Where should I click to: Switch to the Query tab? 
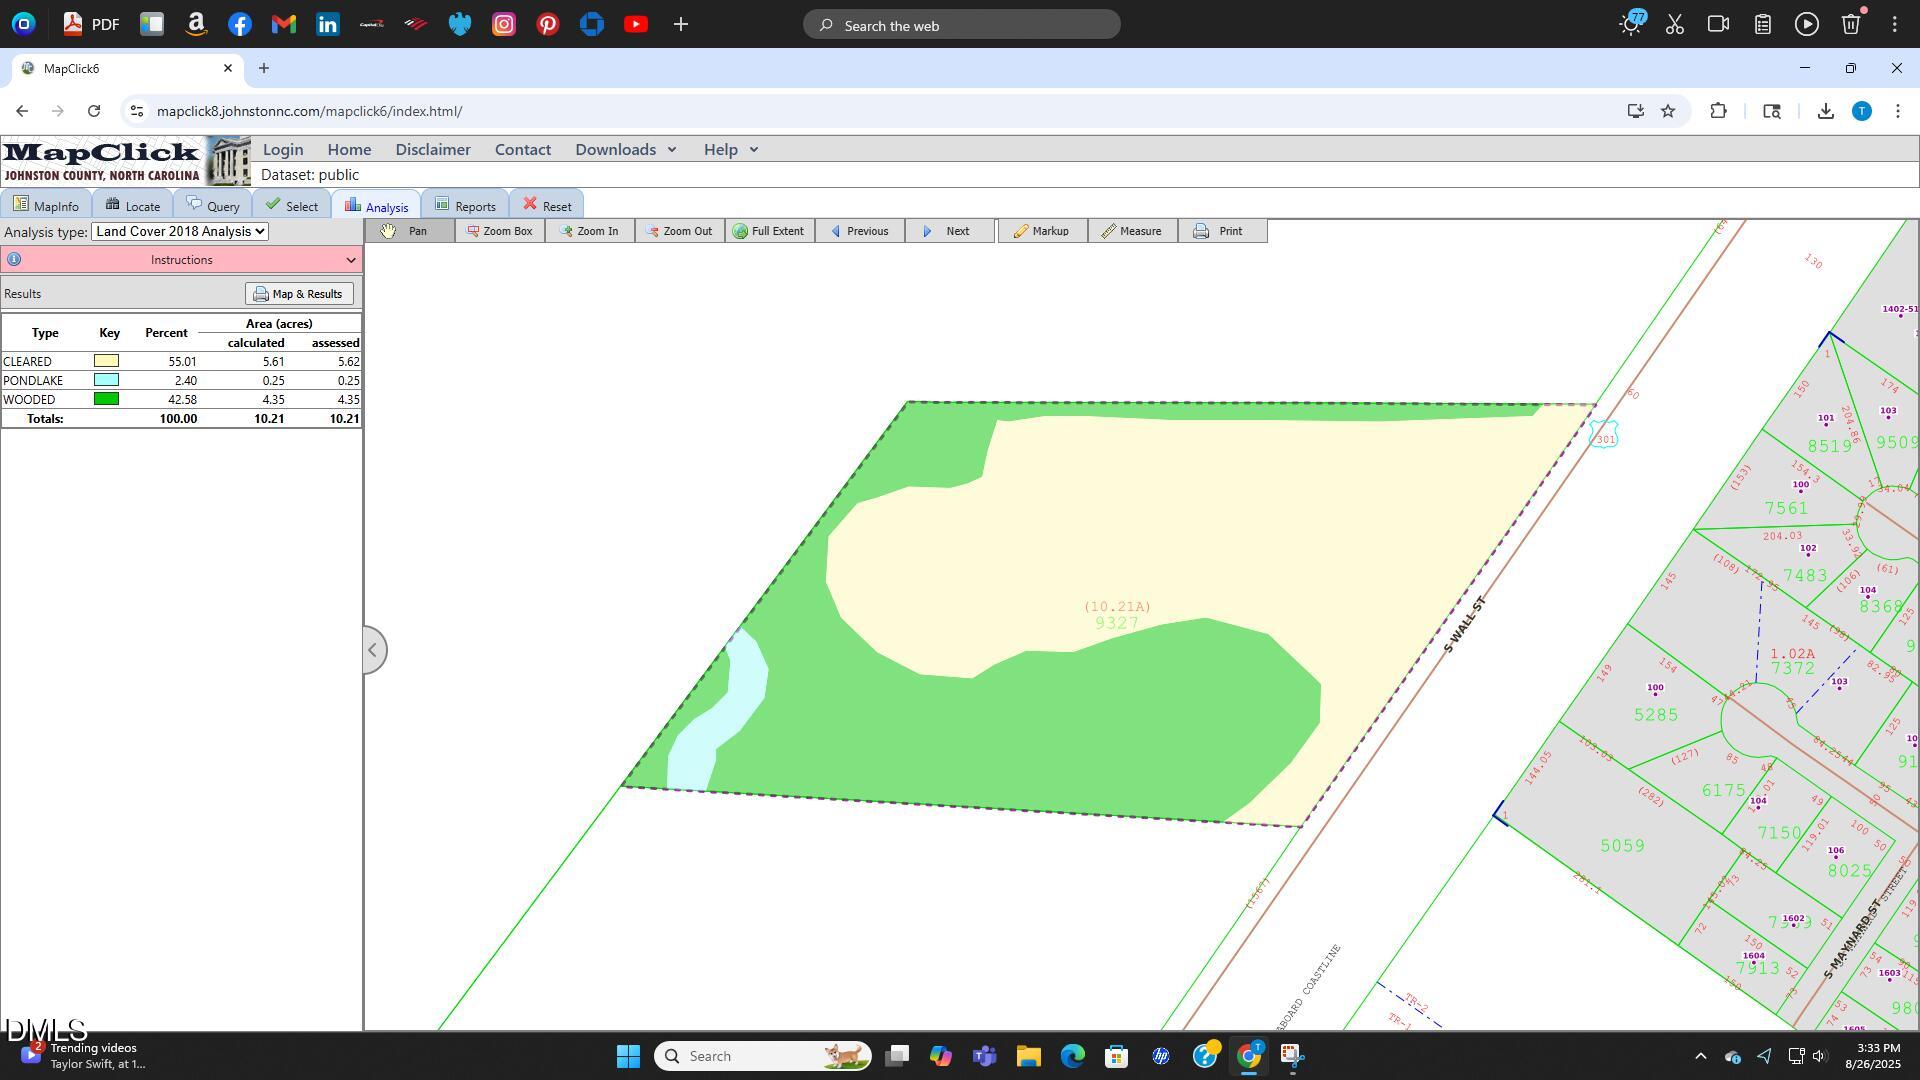tap(213, 206)
